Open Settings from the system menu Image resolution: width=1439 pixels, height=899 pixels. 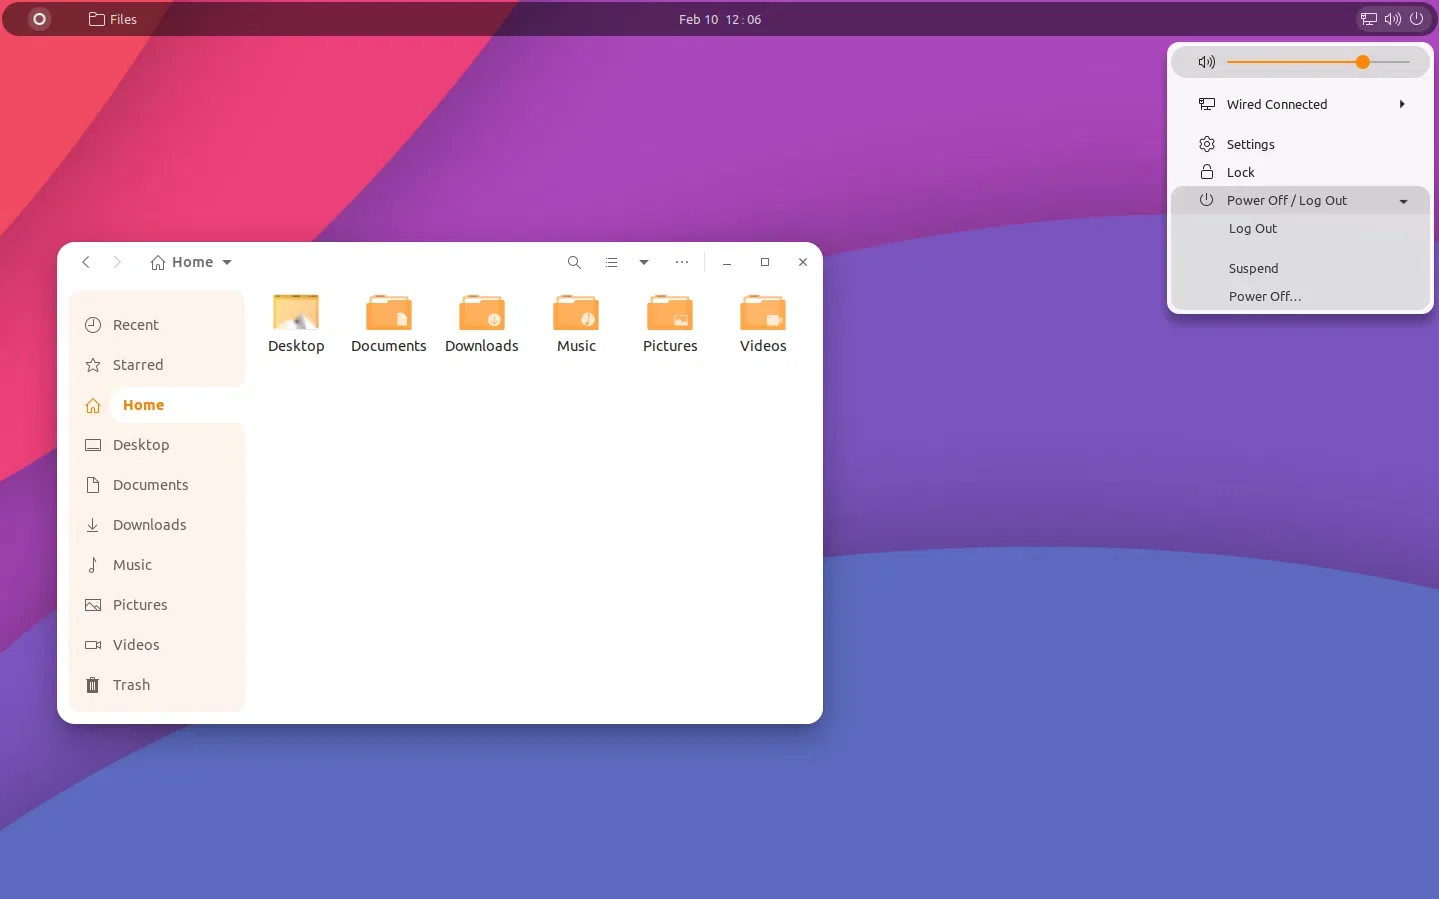[x=1249, y=144]
